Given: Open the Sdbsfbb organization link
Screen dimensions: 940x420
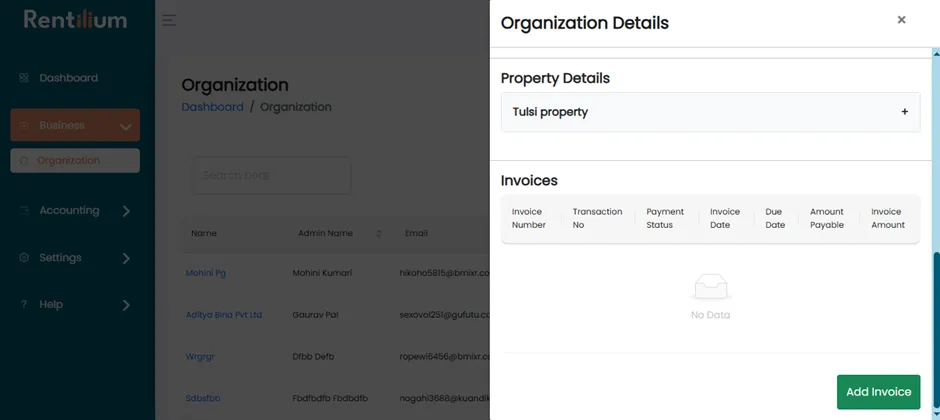Looking at the screenshot, I should tap(203, 398).
